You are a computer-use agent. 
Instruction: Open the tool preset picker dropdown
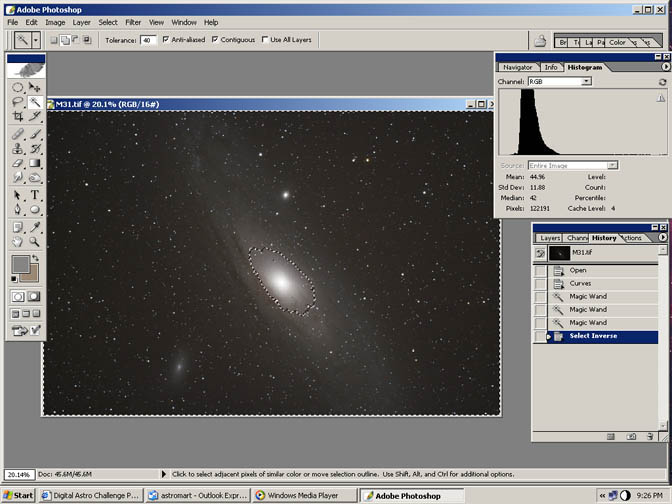point(36,41)
